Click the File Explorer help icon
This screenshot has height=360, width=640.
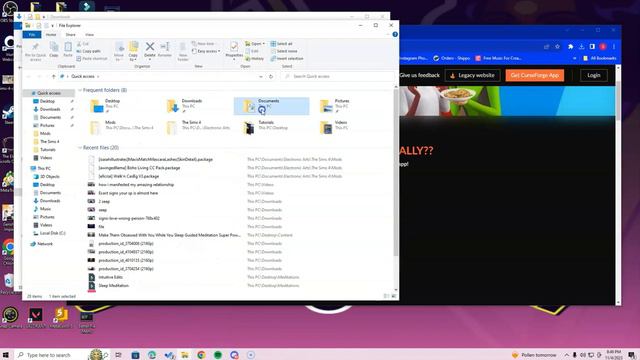395,35
